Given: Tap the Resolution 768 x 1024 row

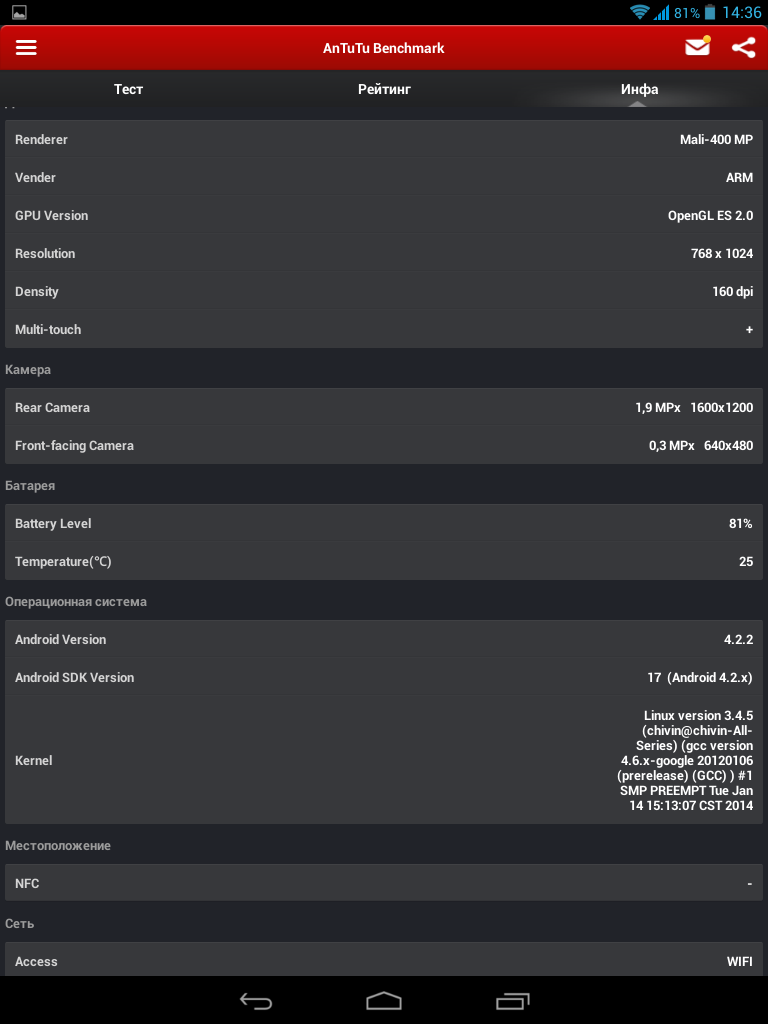Looking at the screenshot, I should point(384,253).
